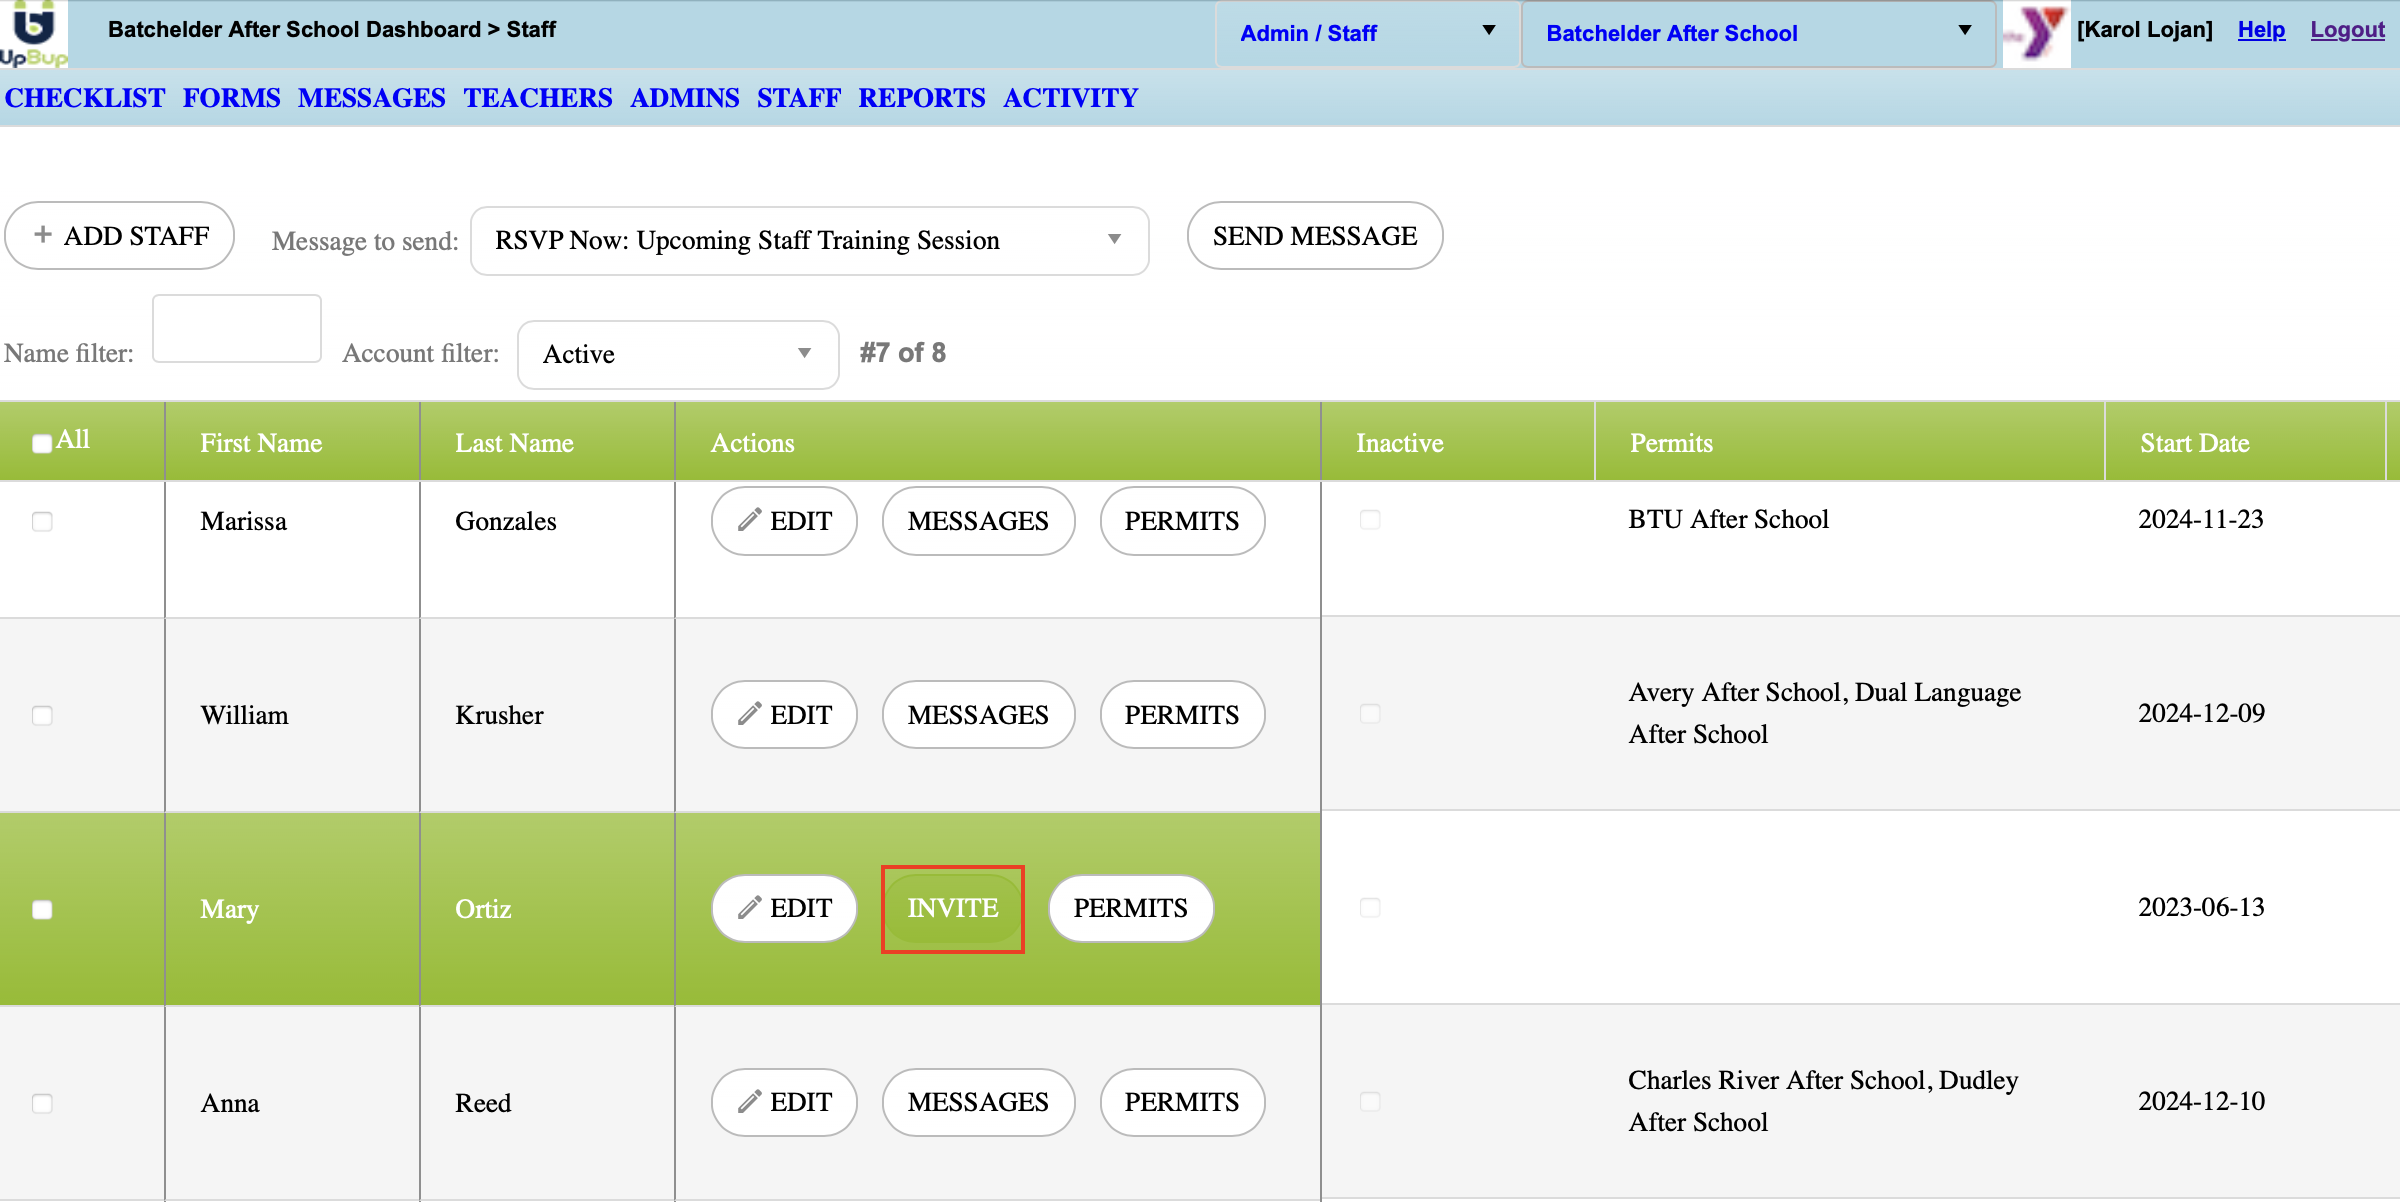Tick the row checkbox for Anna Reed
Image resolution: width=2400 pixels, height=1202 pixels.
pyautogui.click(x=42, y=1103)
